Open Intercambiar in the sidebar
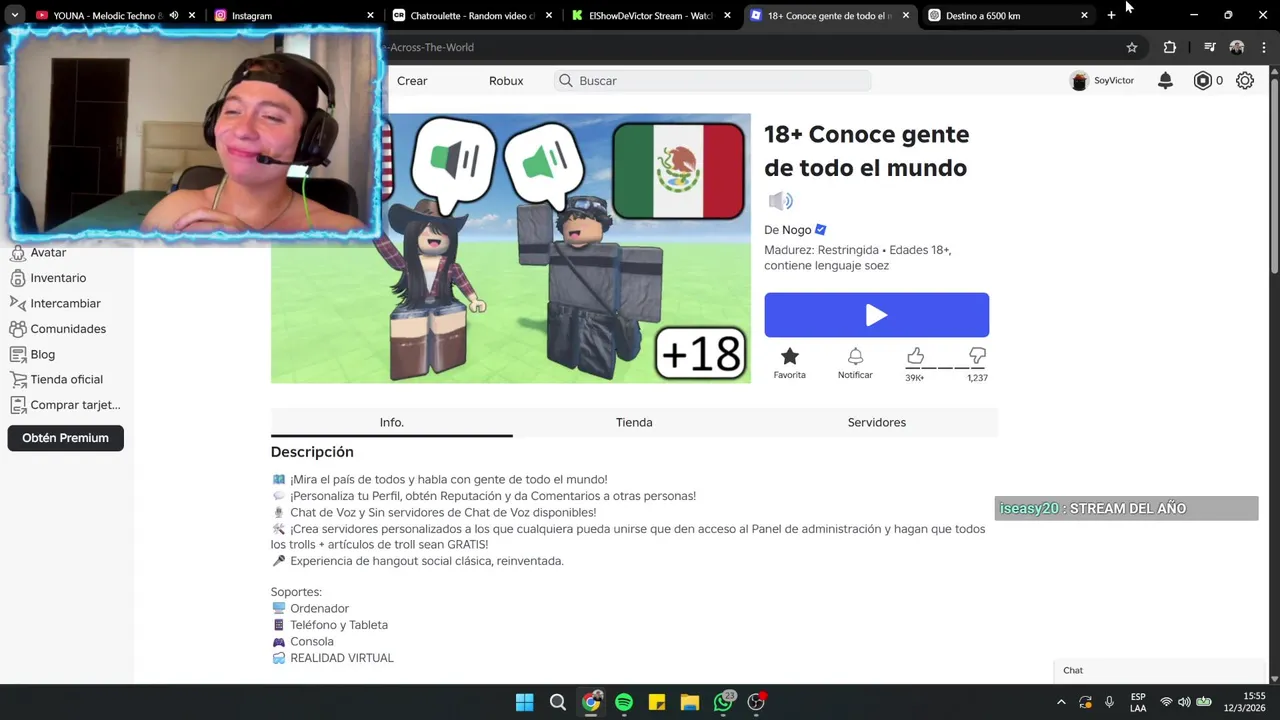 coord(65,303)
